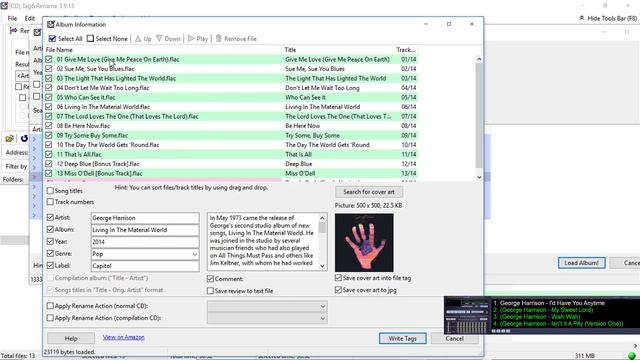The width and height of the screenshot is (640, 360).
Task: Select playlist track I'd Have You Anytime
Action: pos(549,303)
